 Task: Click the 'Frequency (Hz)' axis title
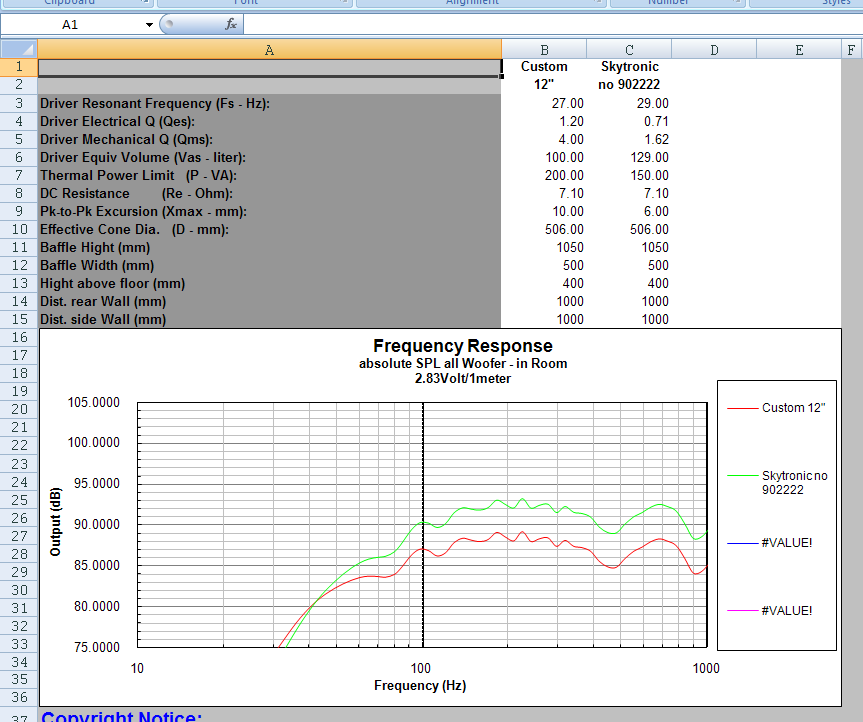click(420, 686)
